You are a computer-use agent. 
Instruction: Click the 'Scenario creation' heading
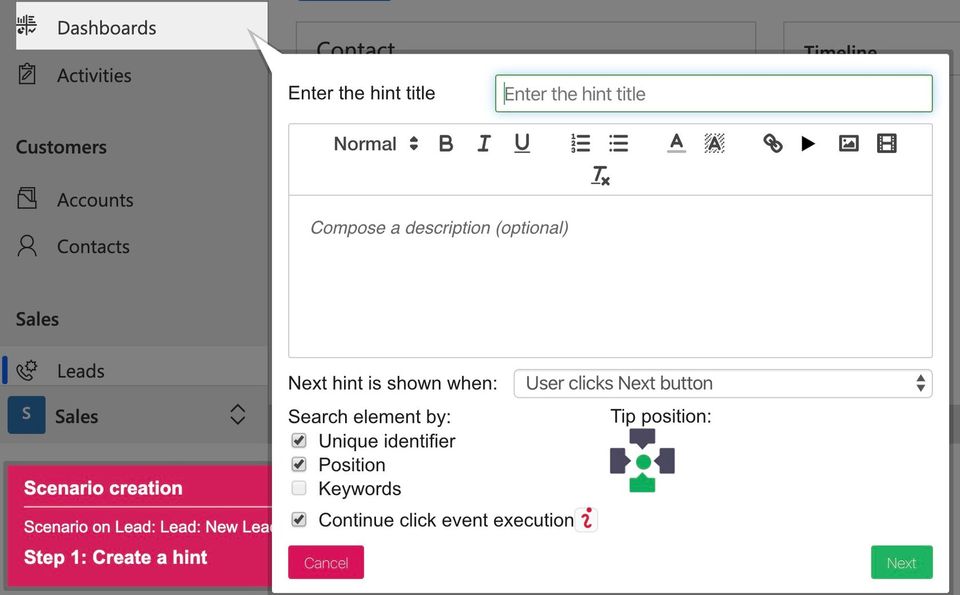tap(103, 488)
